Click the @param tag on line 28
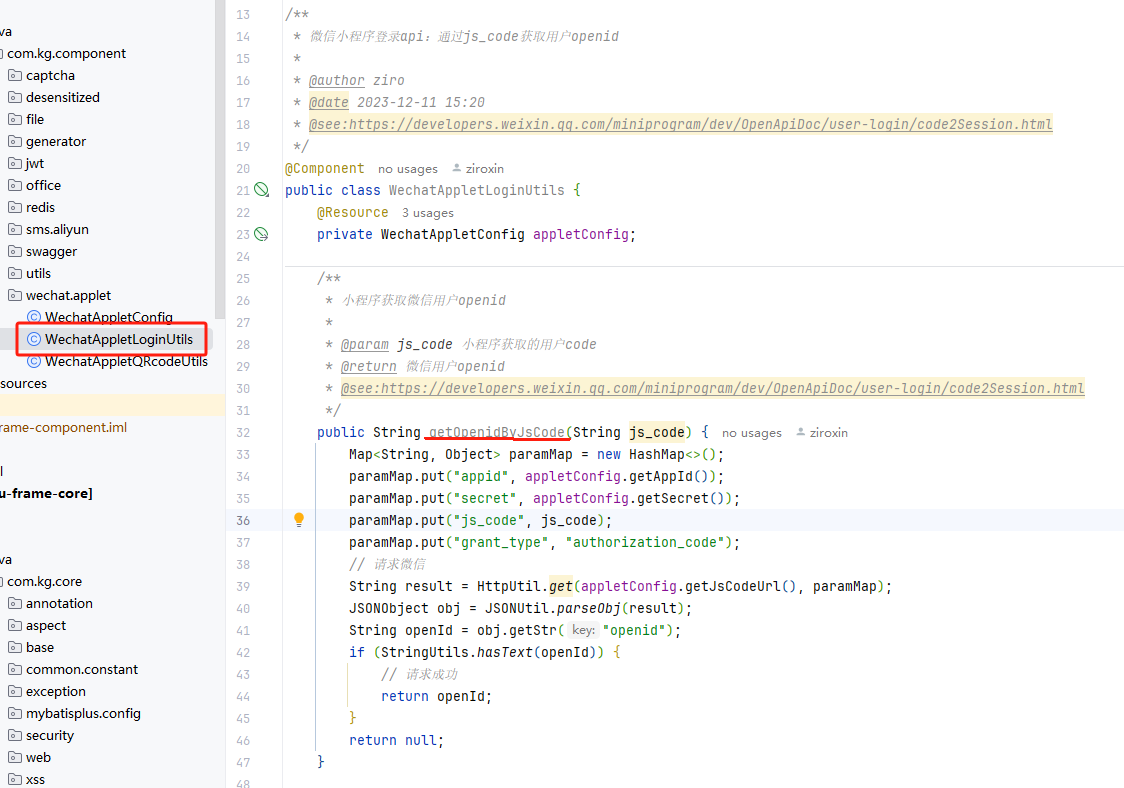The height and width of the screenshot is (788, 1124). click(364, 344)
